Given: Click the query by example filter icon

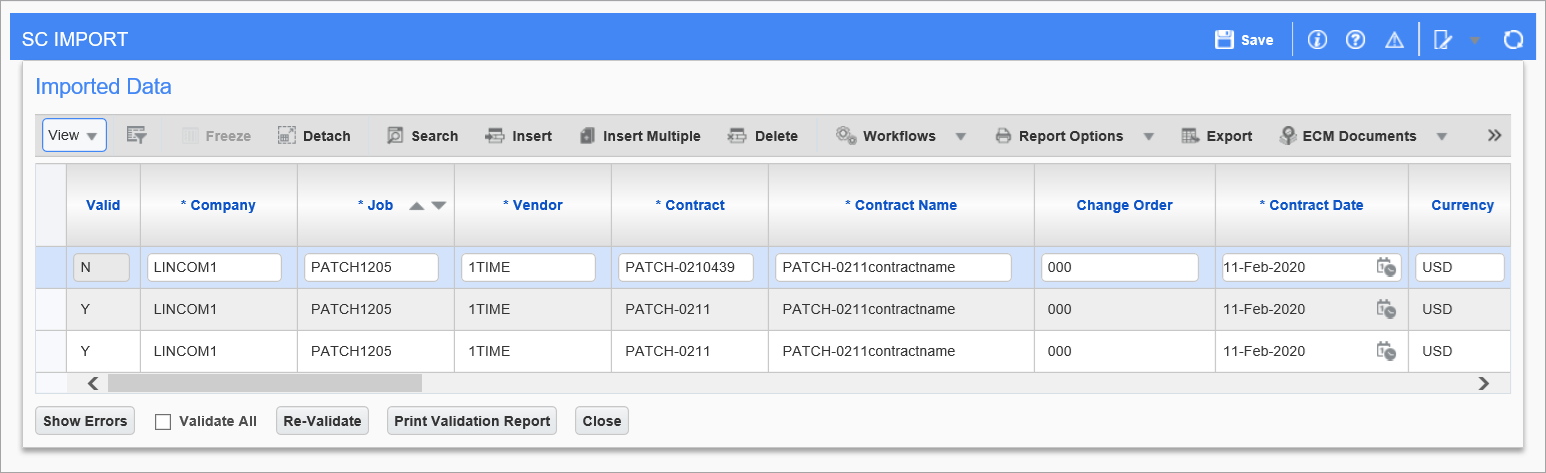Looking at the screenshot, I should (x=136, y=135).
